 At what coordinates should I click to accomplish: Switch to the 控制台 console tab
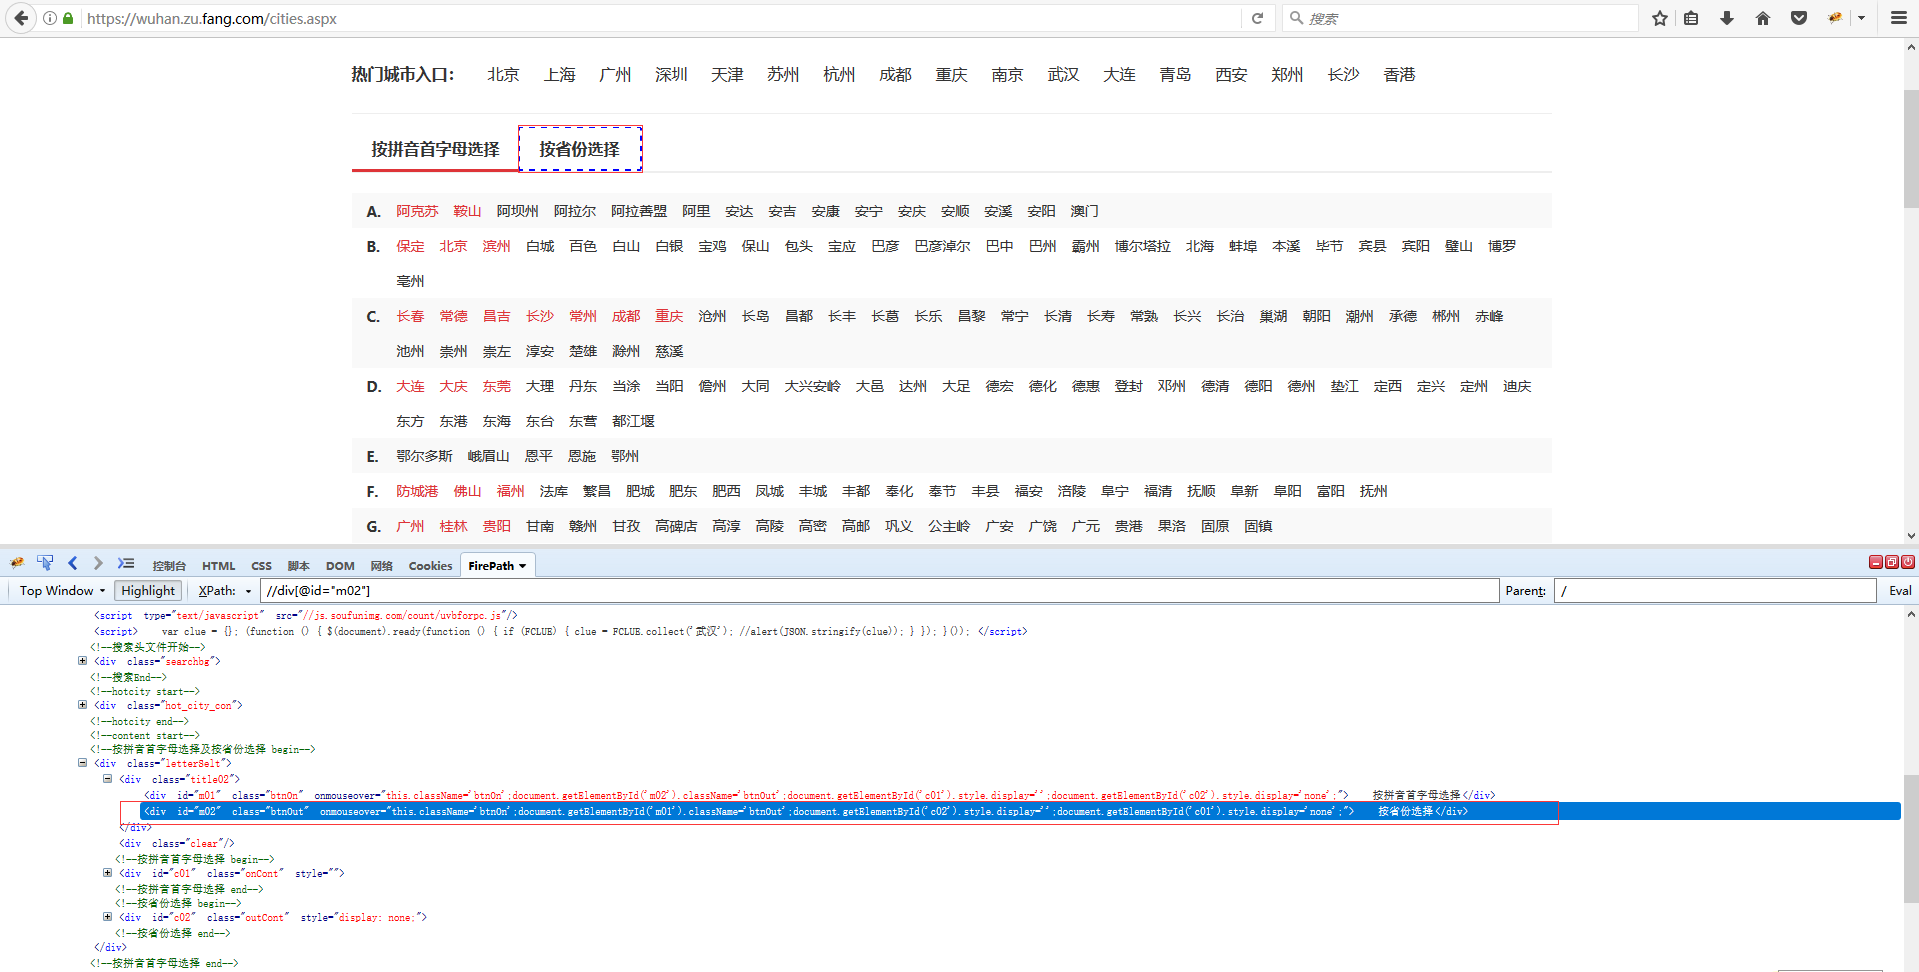click(169, 566)
